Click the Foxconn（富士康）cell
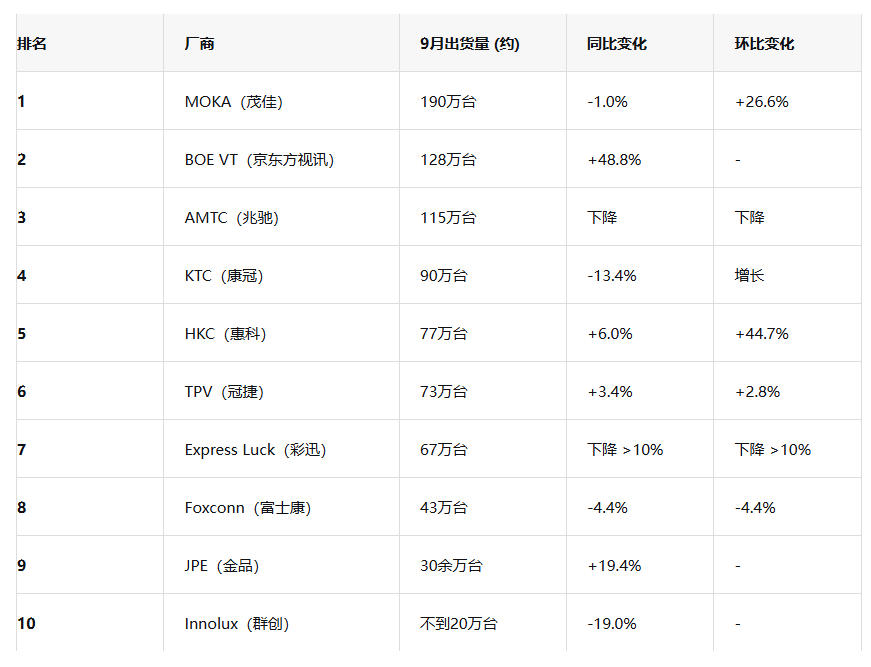This screenshot has height=667, width=871. 248,508
